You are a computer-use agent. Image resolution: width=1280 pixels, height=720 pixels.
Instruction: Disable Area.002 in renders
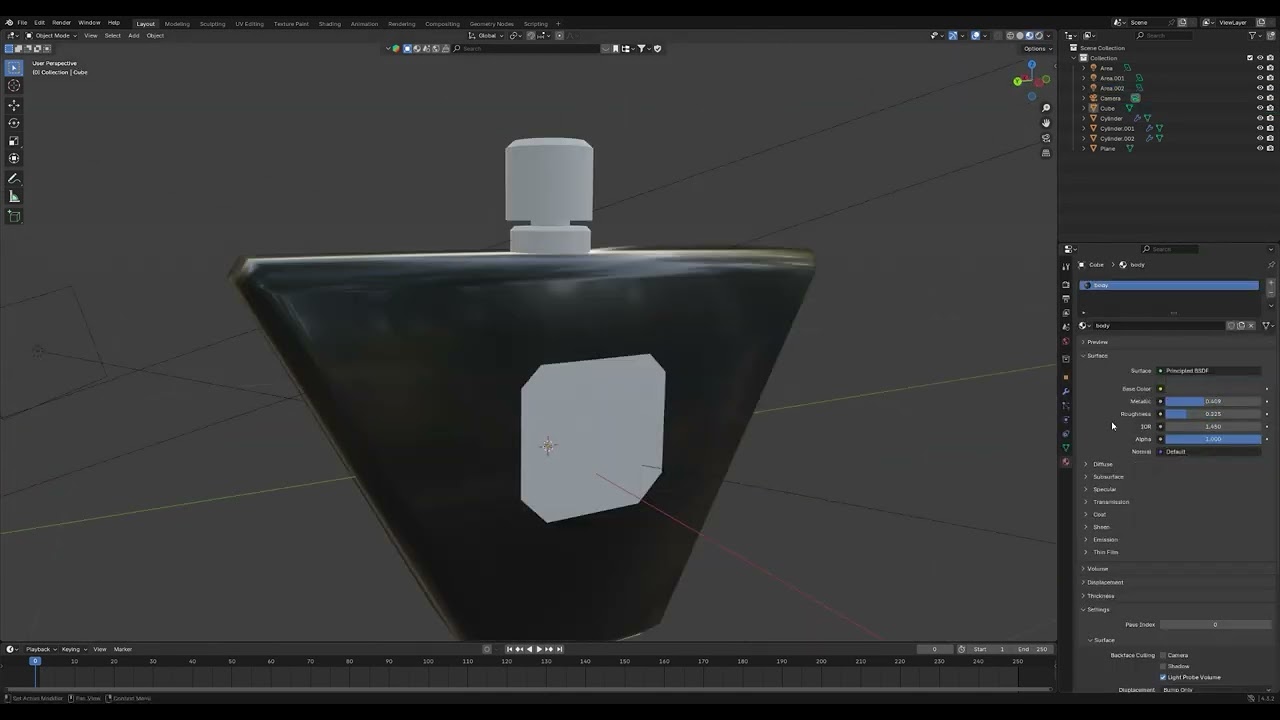[1271, 88]
